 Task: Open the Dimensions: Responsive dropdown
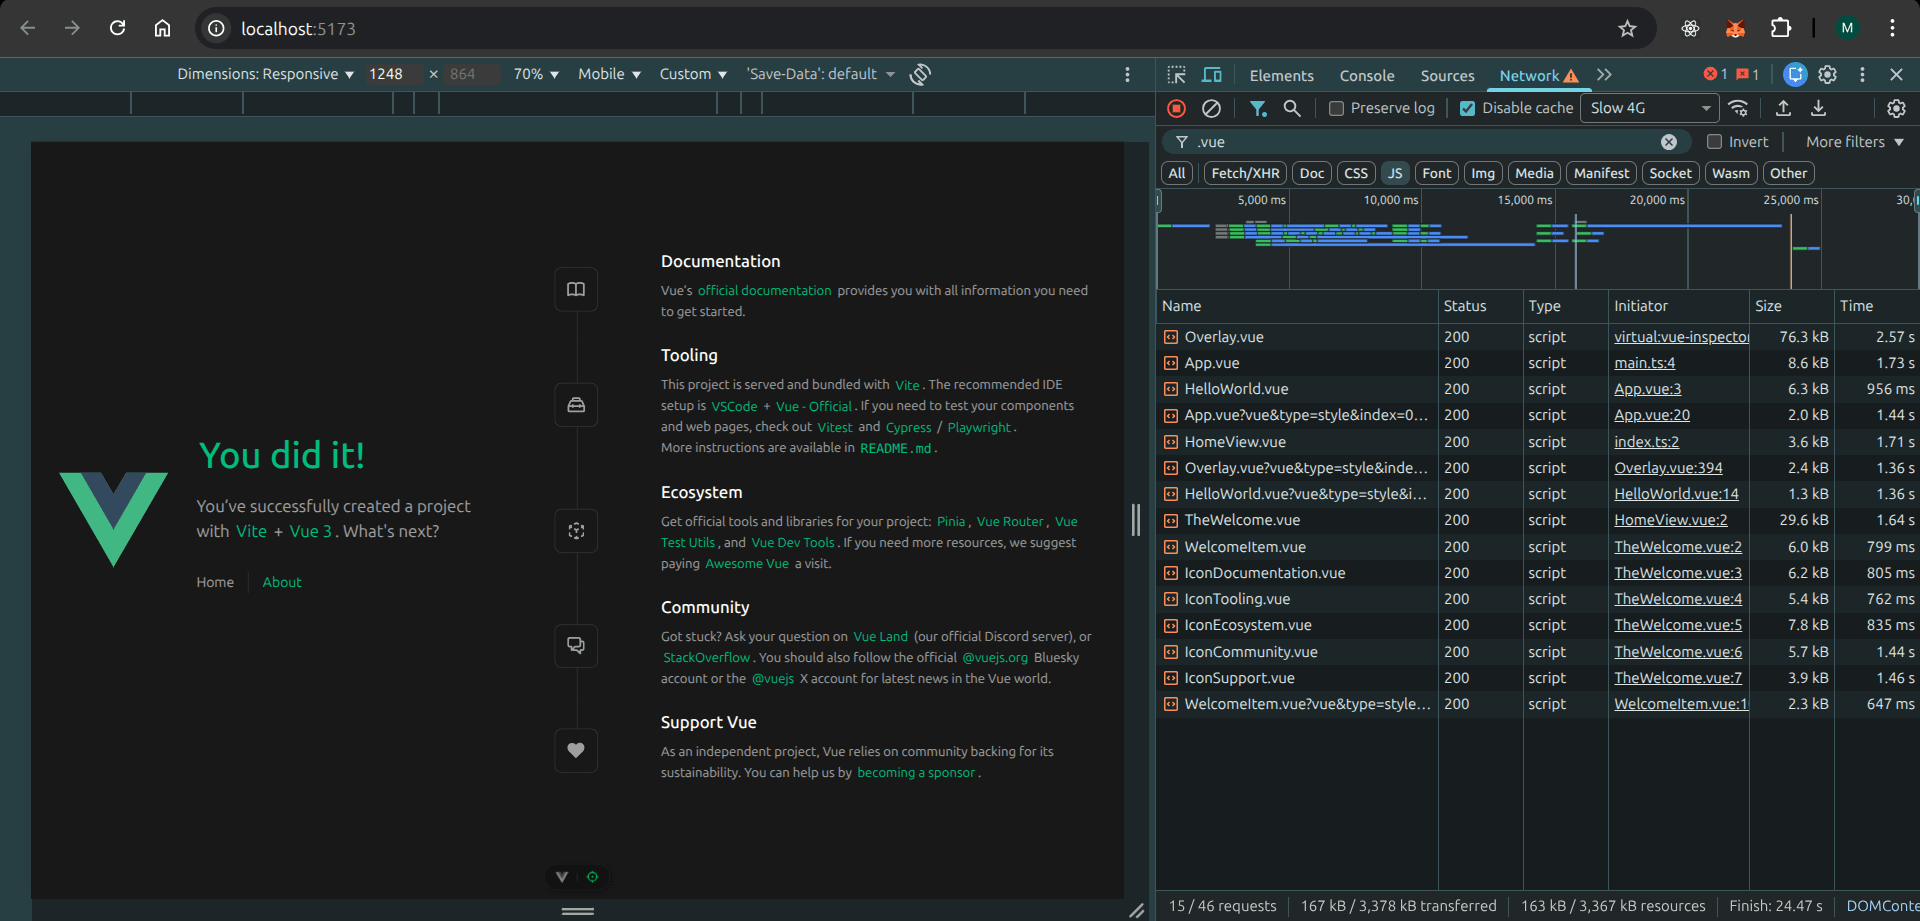click(x=265, y=74)
